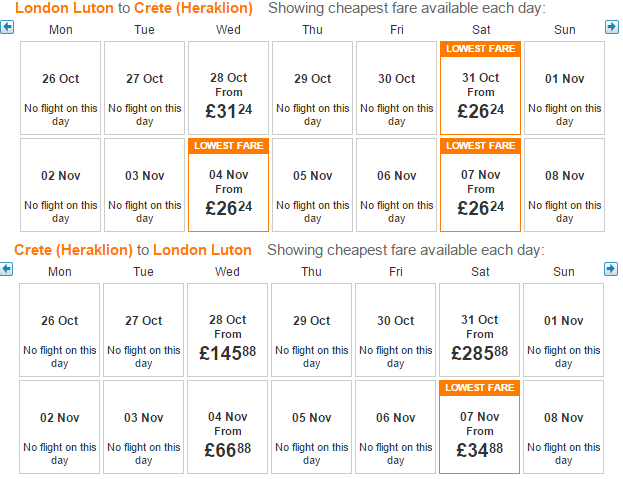Click return 29 Oct no-flight cell
The height and width of the screenshot is (479, 623).
[312, 330]
